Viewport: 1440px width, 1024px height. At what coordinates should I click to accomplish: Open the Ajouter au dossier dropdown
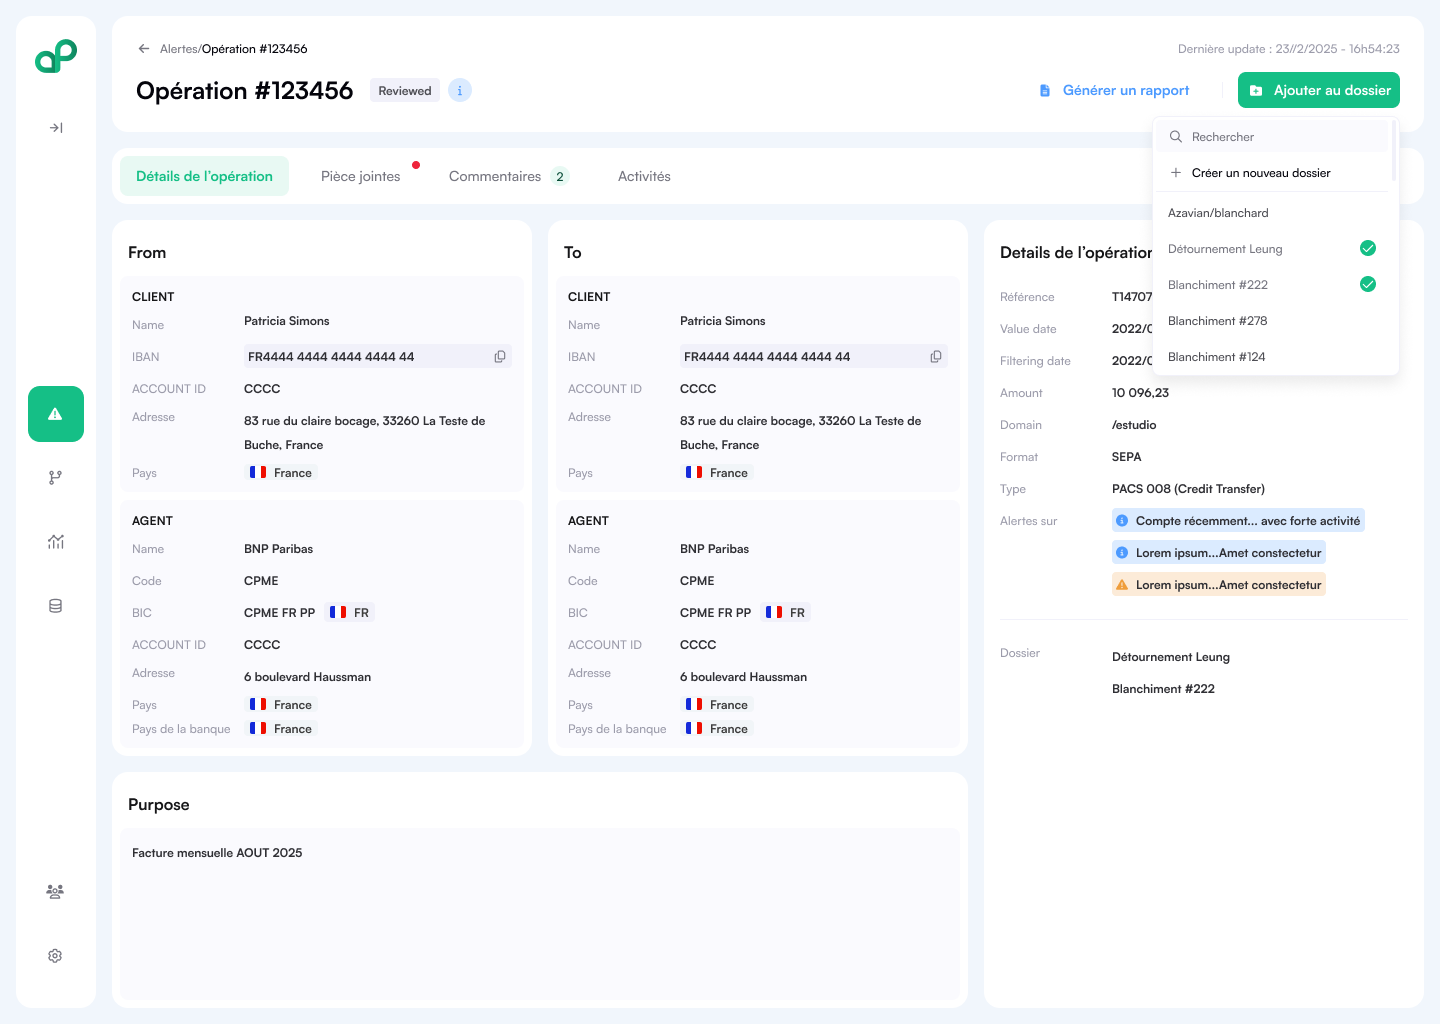(x=1318, y=90)
